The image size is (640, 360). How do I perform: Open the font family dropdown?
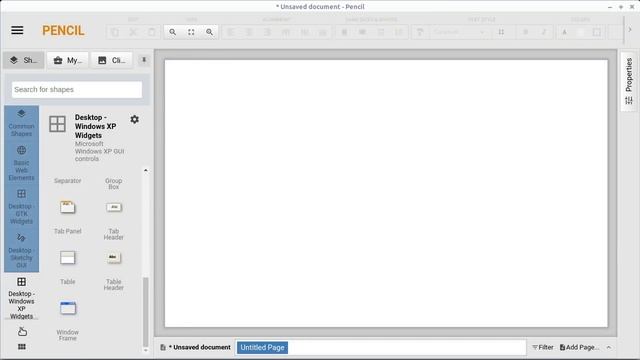coord(459,32)
